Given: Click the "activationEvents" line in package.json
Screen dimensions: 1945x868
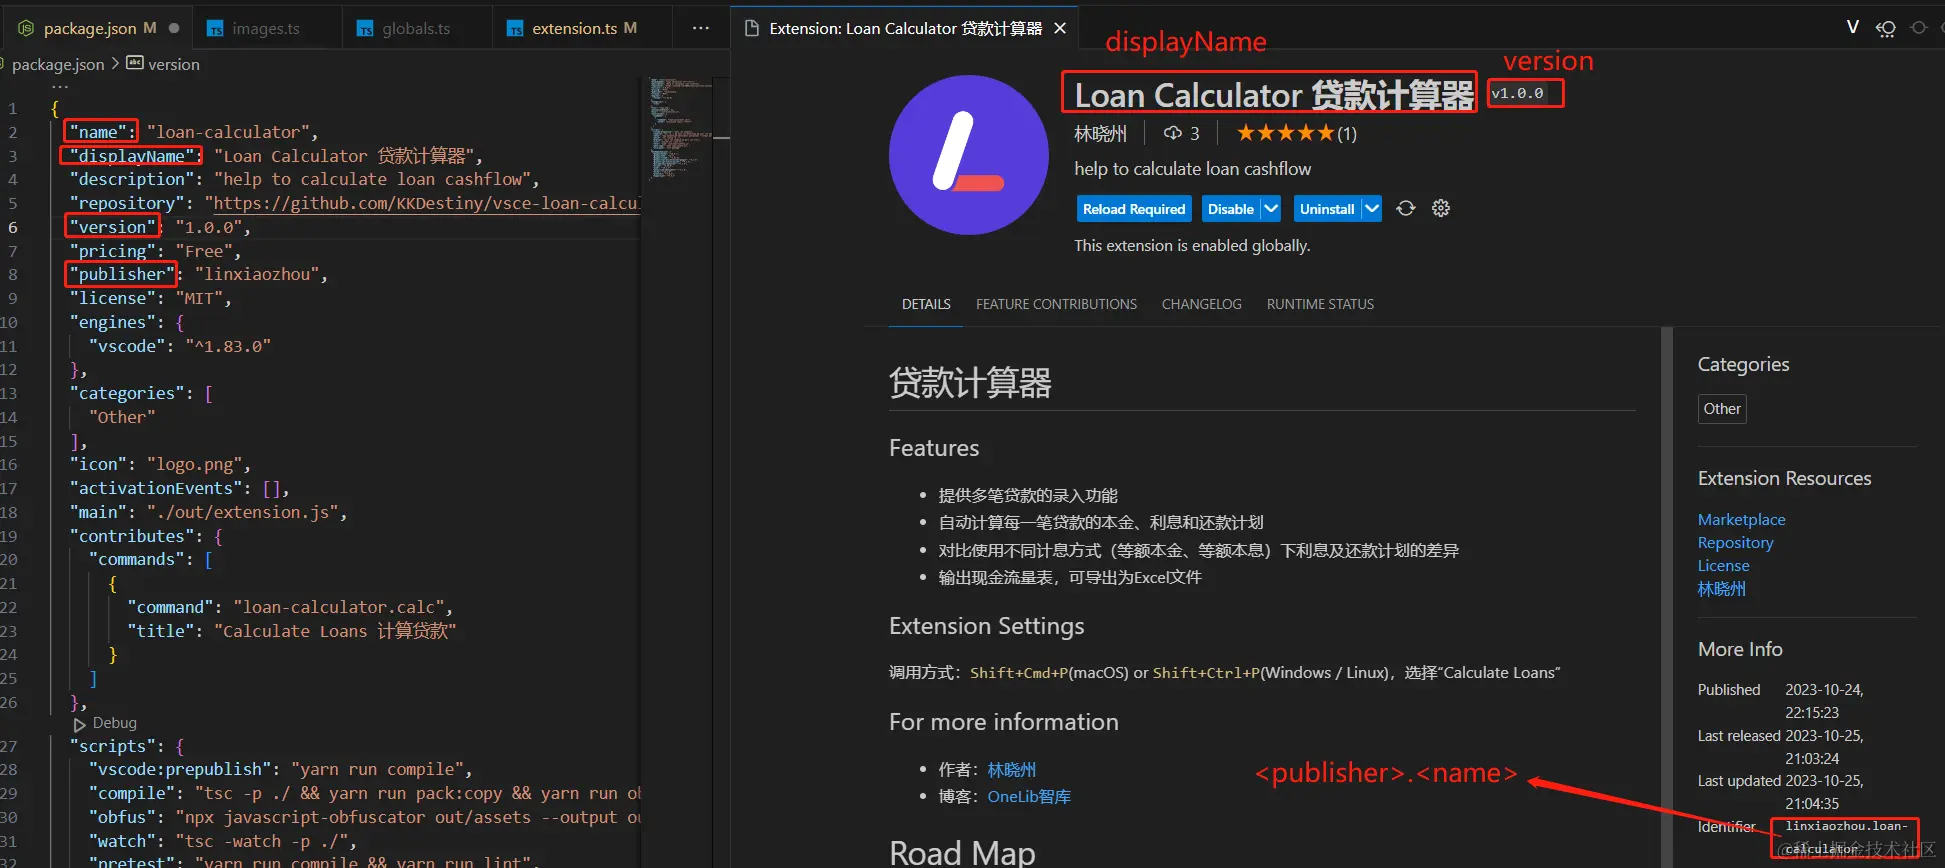Looking at the screenshot, I should 180,488.
